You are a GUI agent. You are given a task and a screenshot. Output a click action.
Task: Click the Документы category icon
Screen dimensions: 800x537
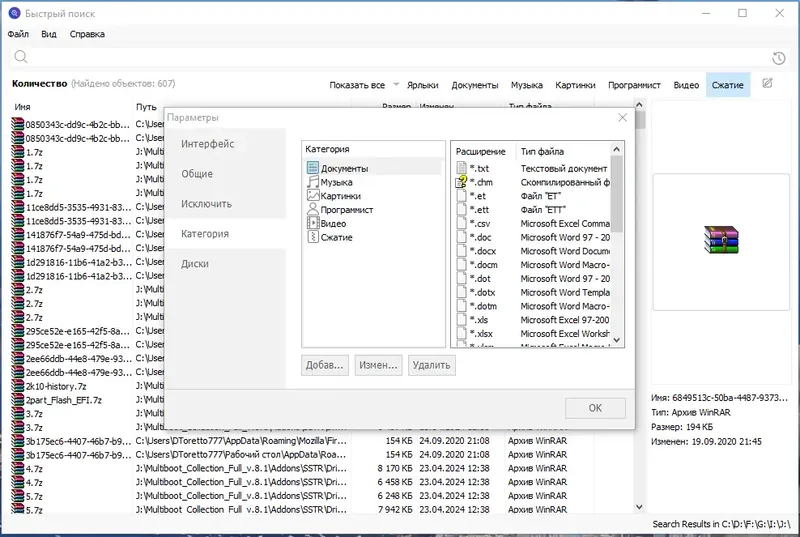312,168
